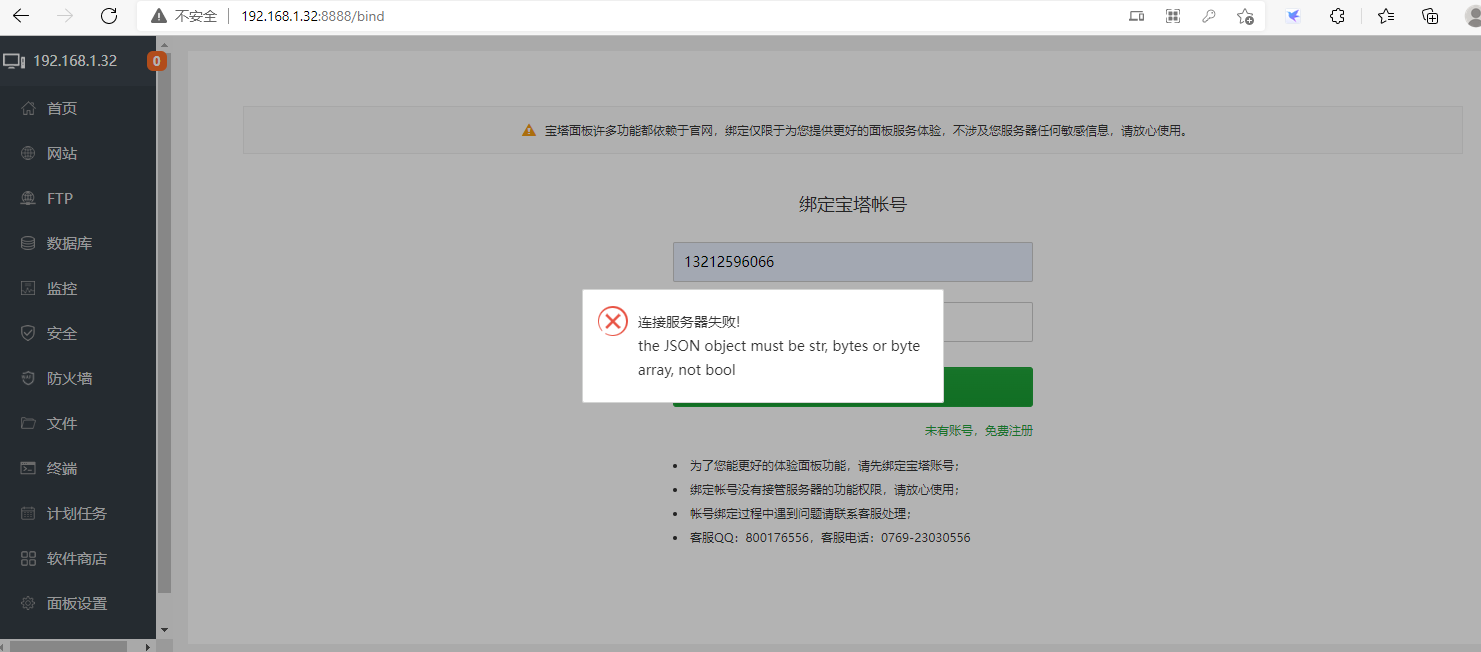This screenshot has height=652, width=1481.
Task: Click the globe icon next to 网站
Action: (28, 153)
